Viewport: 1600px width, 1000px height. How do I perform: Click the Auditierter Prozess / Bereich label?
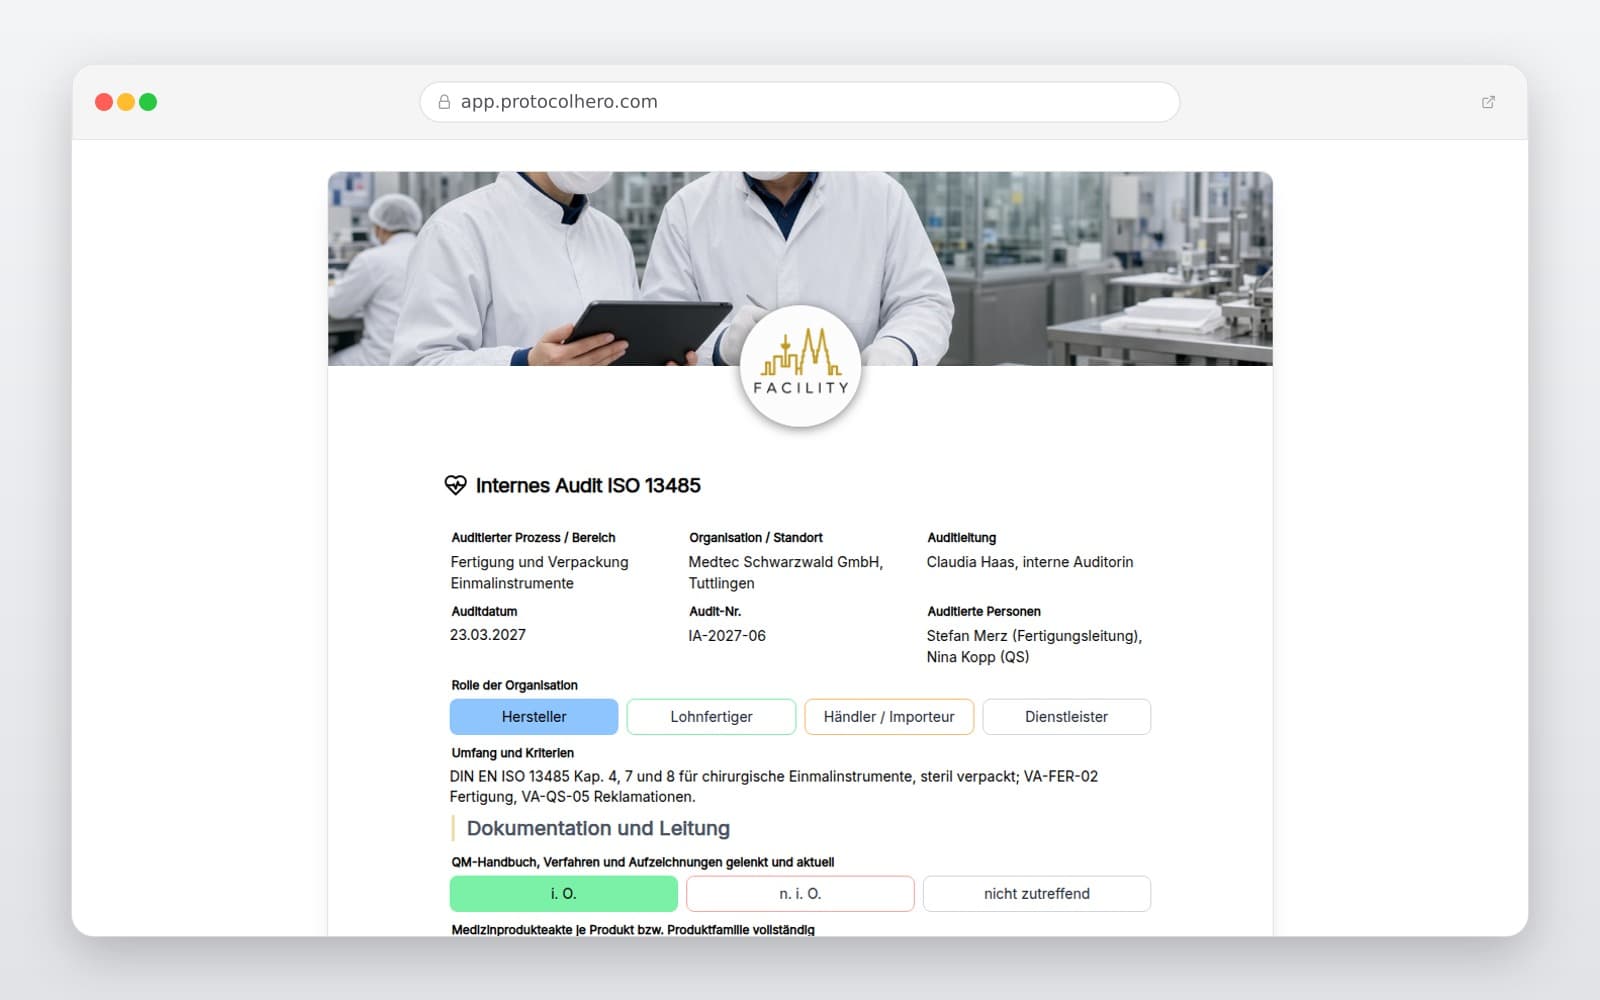pyautogui.click(x=533, y=538)
